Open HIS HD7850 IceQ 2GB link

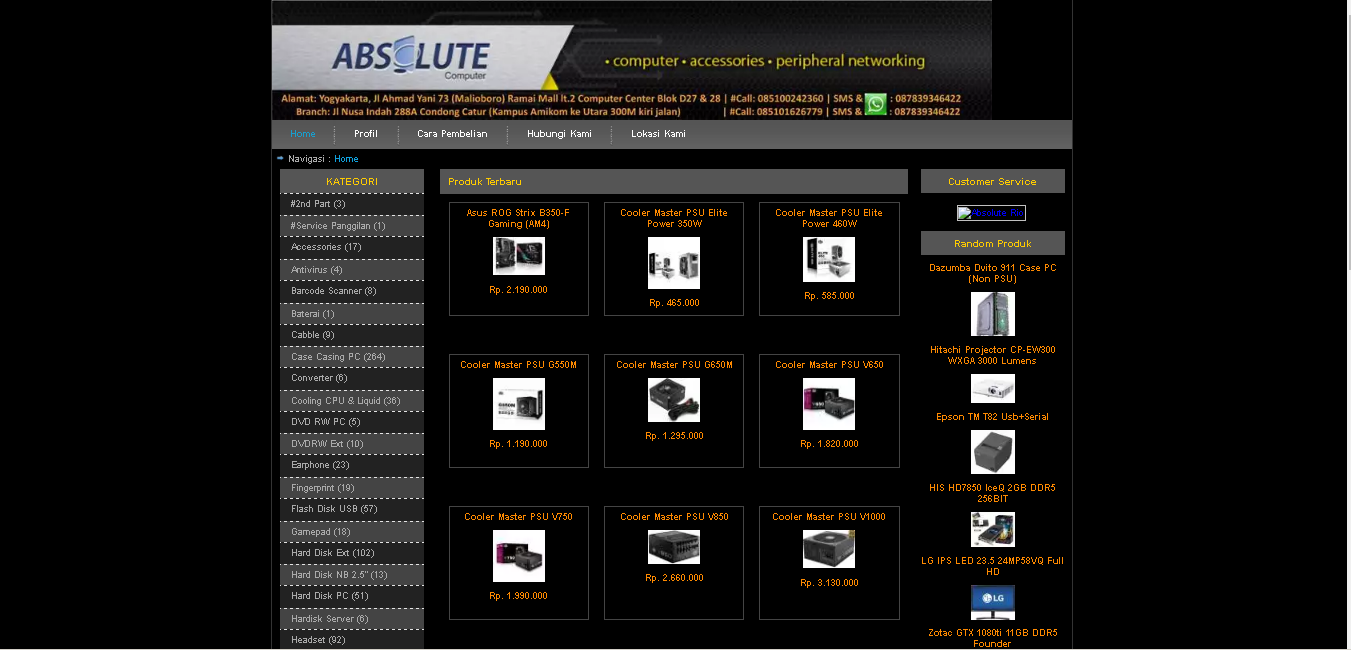[x=992, y=493]
